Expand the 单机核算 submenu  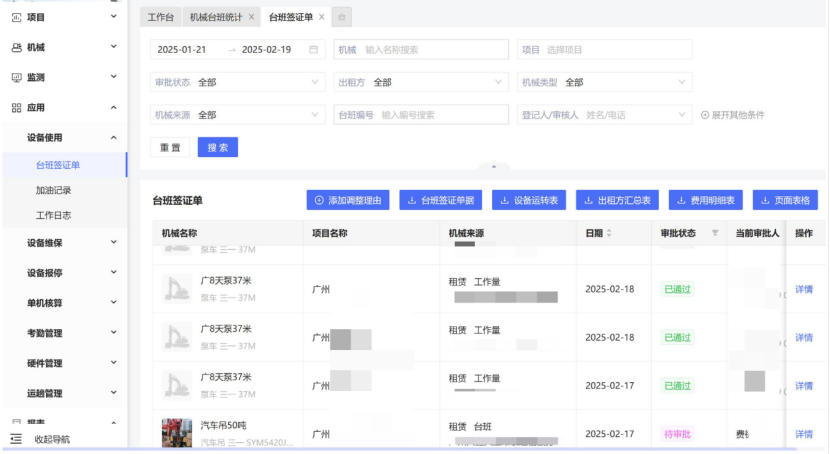click(113, 303)
